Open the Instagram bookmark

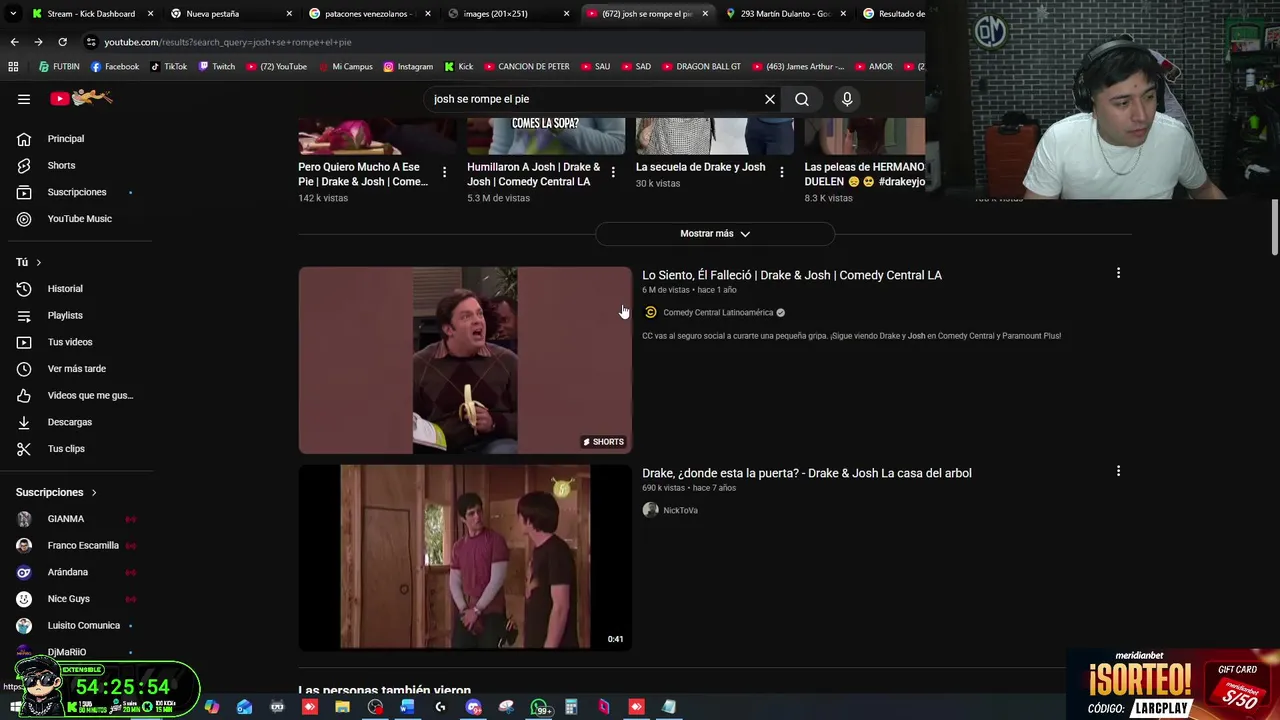pos(408,67)
